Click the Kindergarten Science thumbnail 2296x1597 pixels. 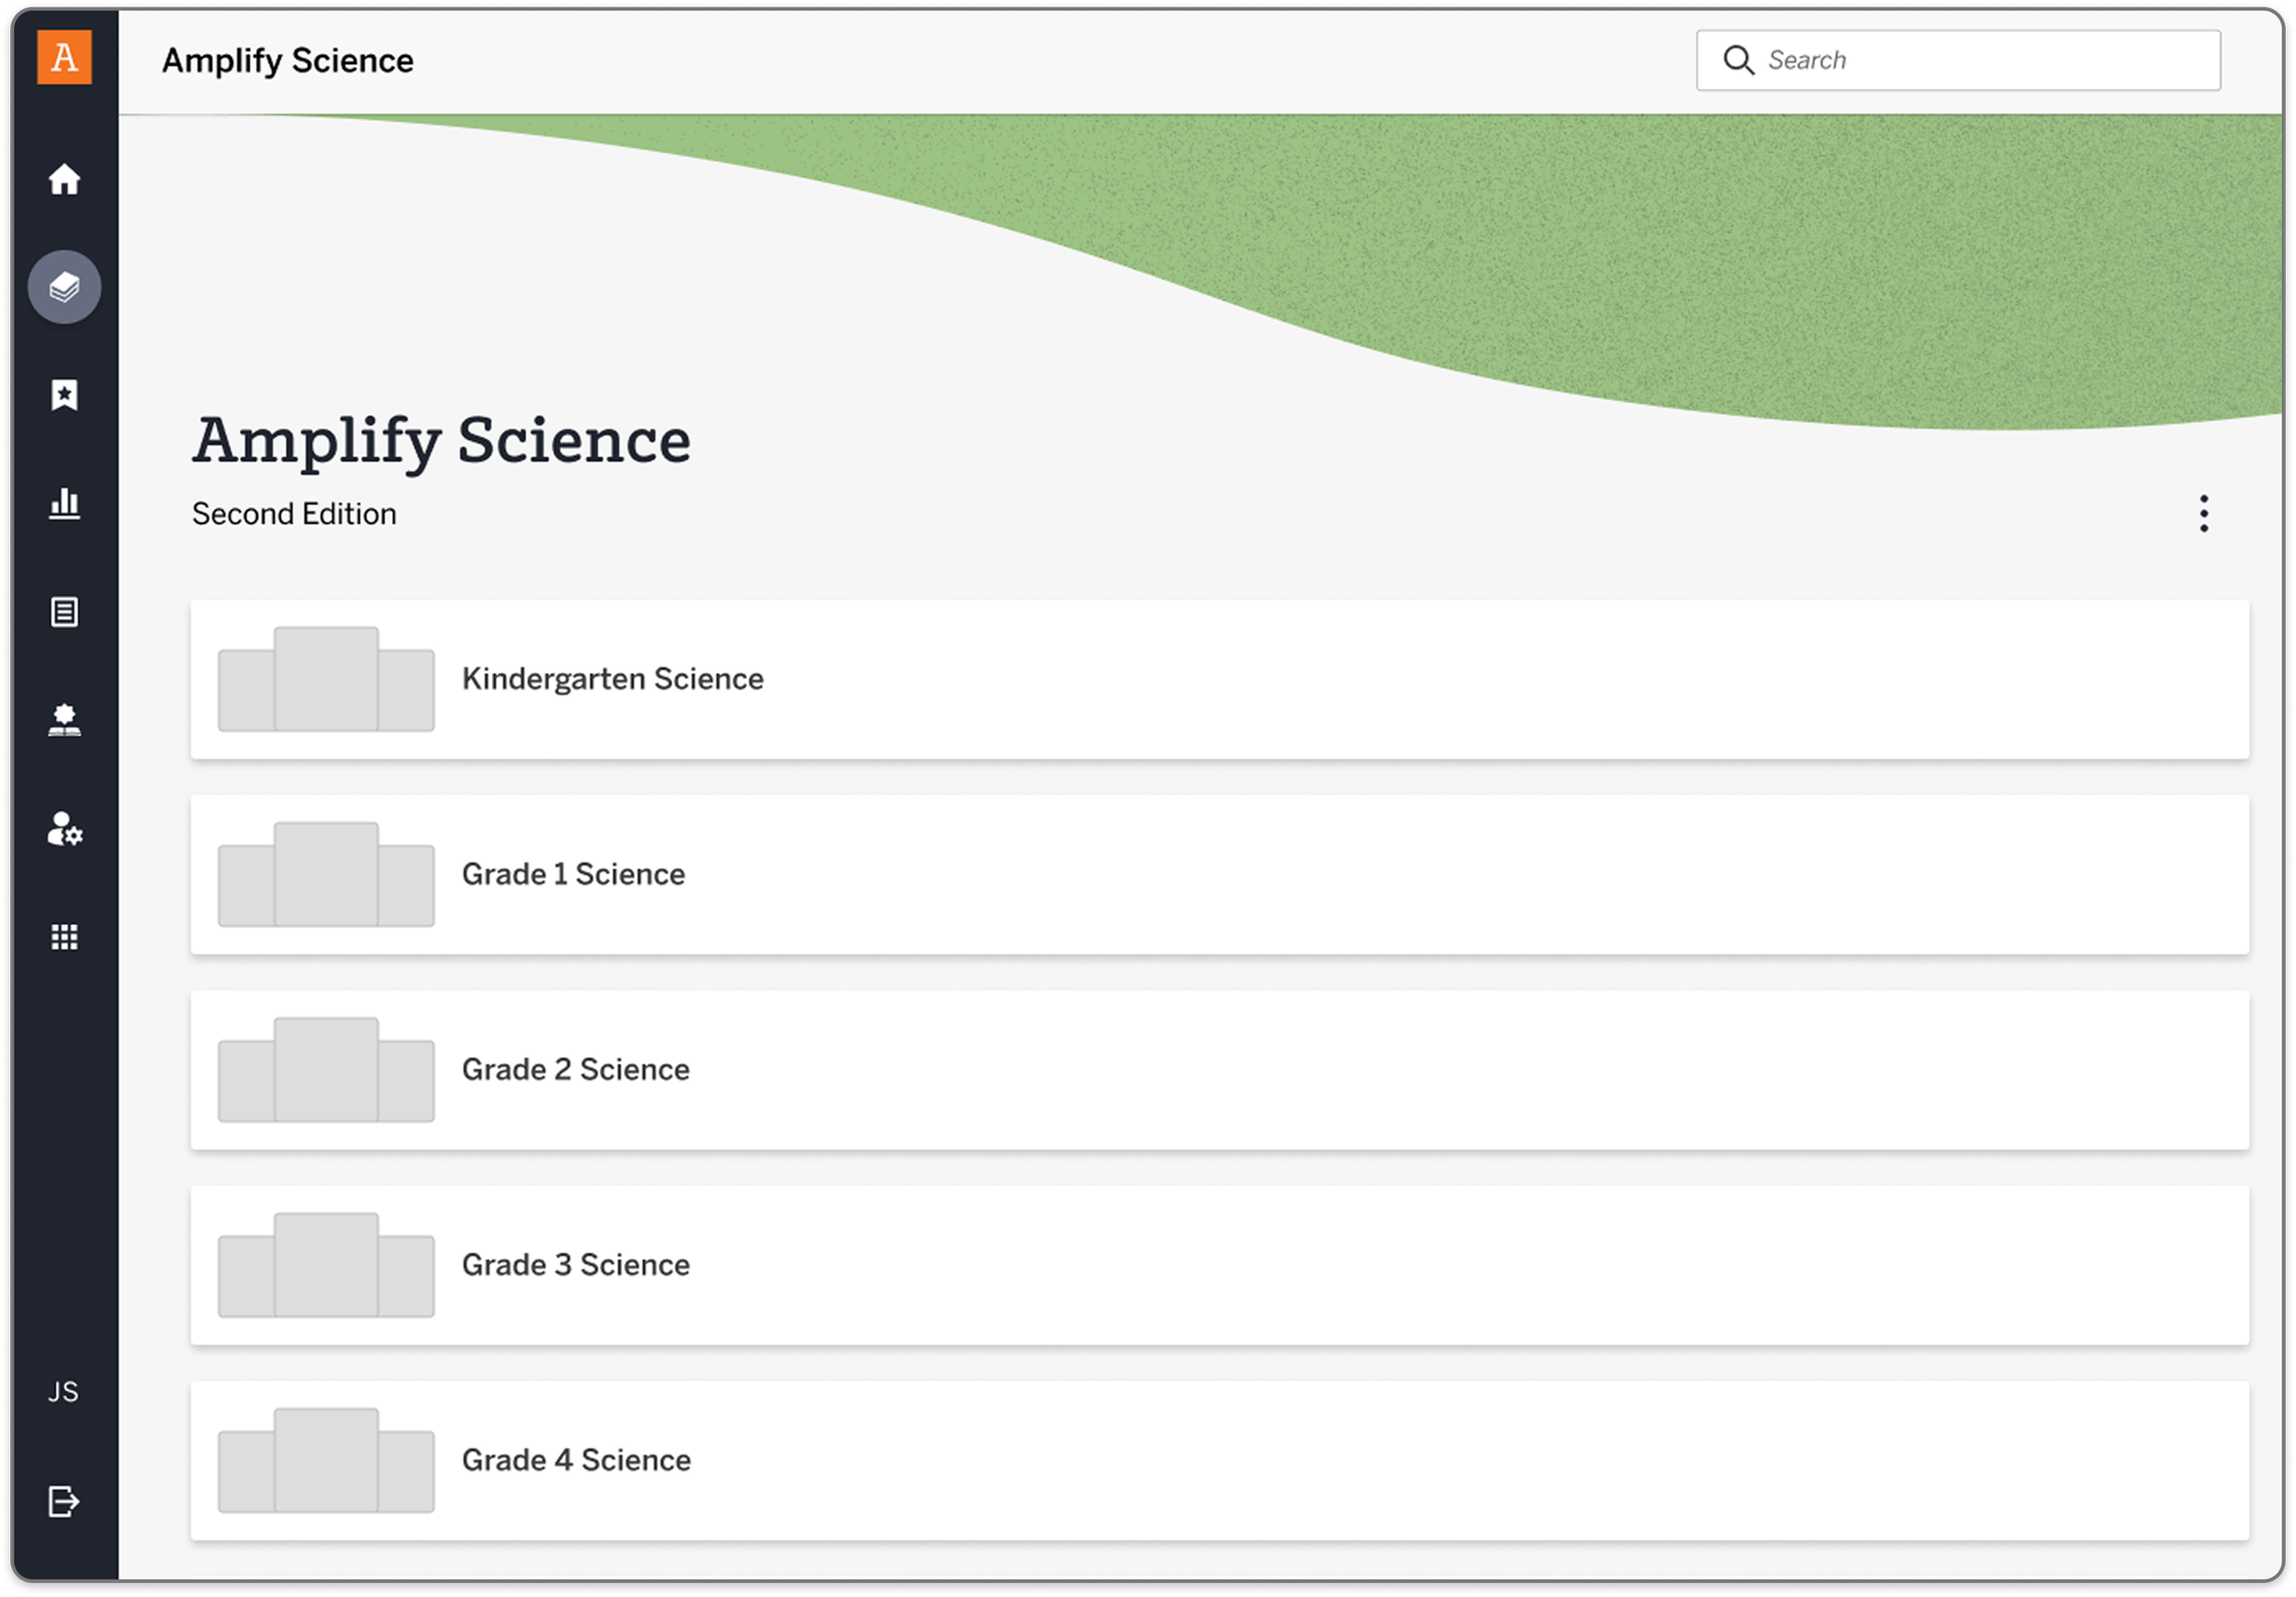point(326,680)
